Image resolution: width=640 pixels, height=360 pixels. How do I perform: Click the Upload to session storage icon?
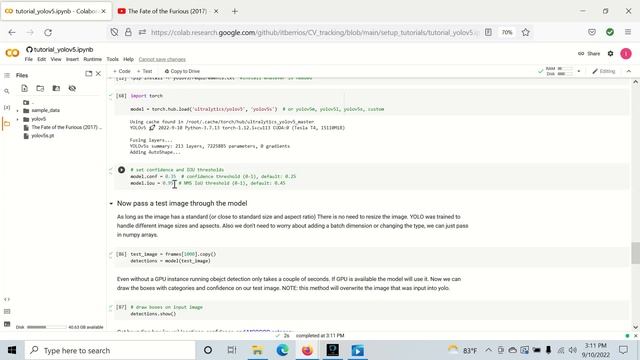pos(24,88)
